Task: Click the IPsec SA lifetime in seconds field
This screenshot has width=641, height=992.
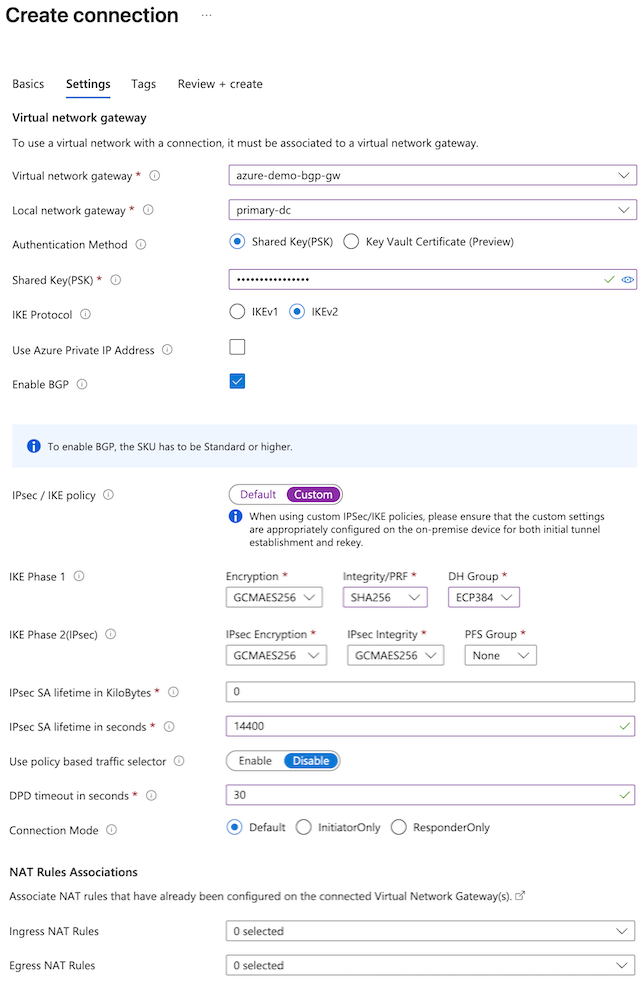Action: 430,726
